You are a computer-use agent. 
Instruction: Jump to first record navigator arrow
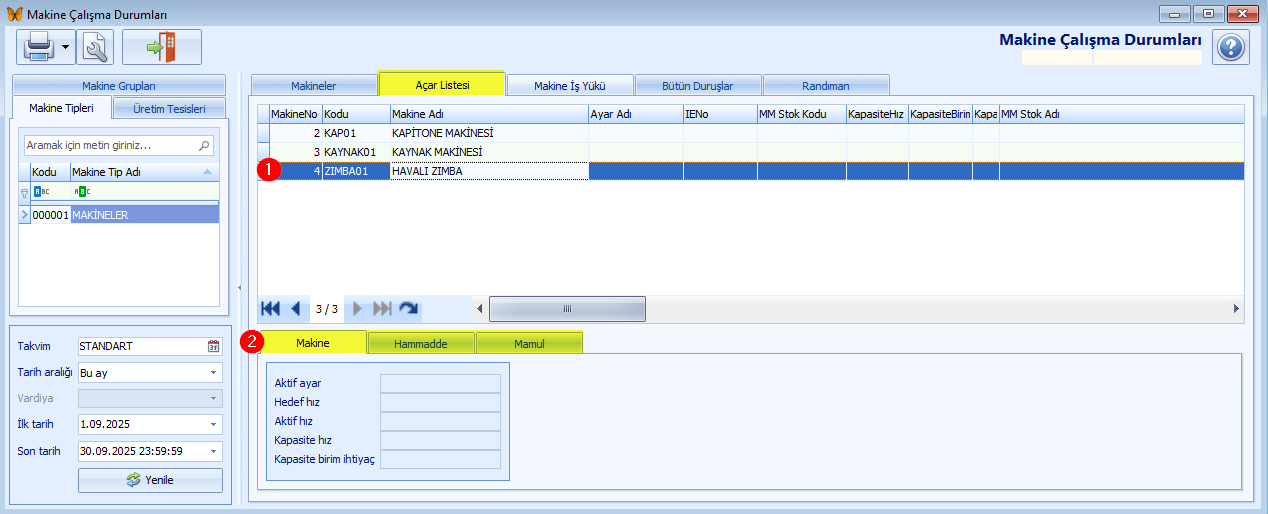pyautogui.click(x=270, y=309)
